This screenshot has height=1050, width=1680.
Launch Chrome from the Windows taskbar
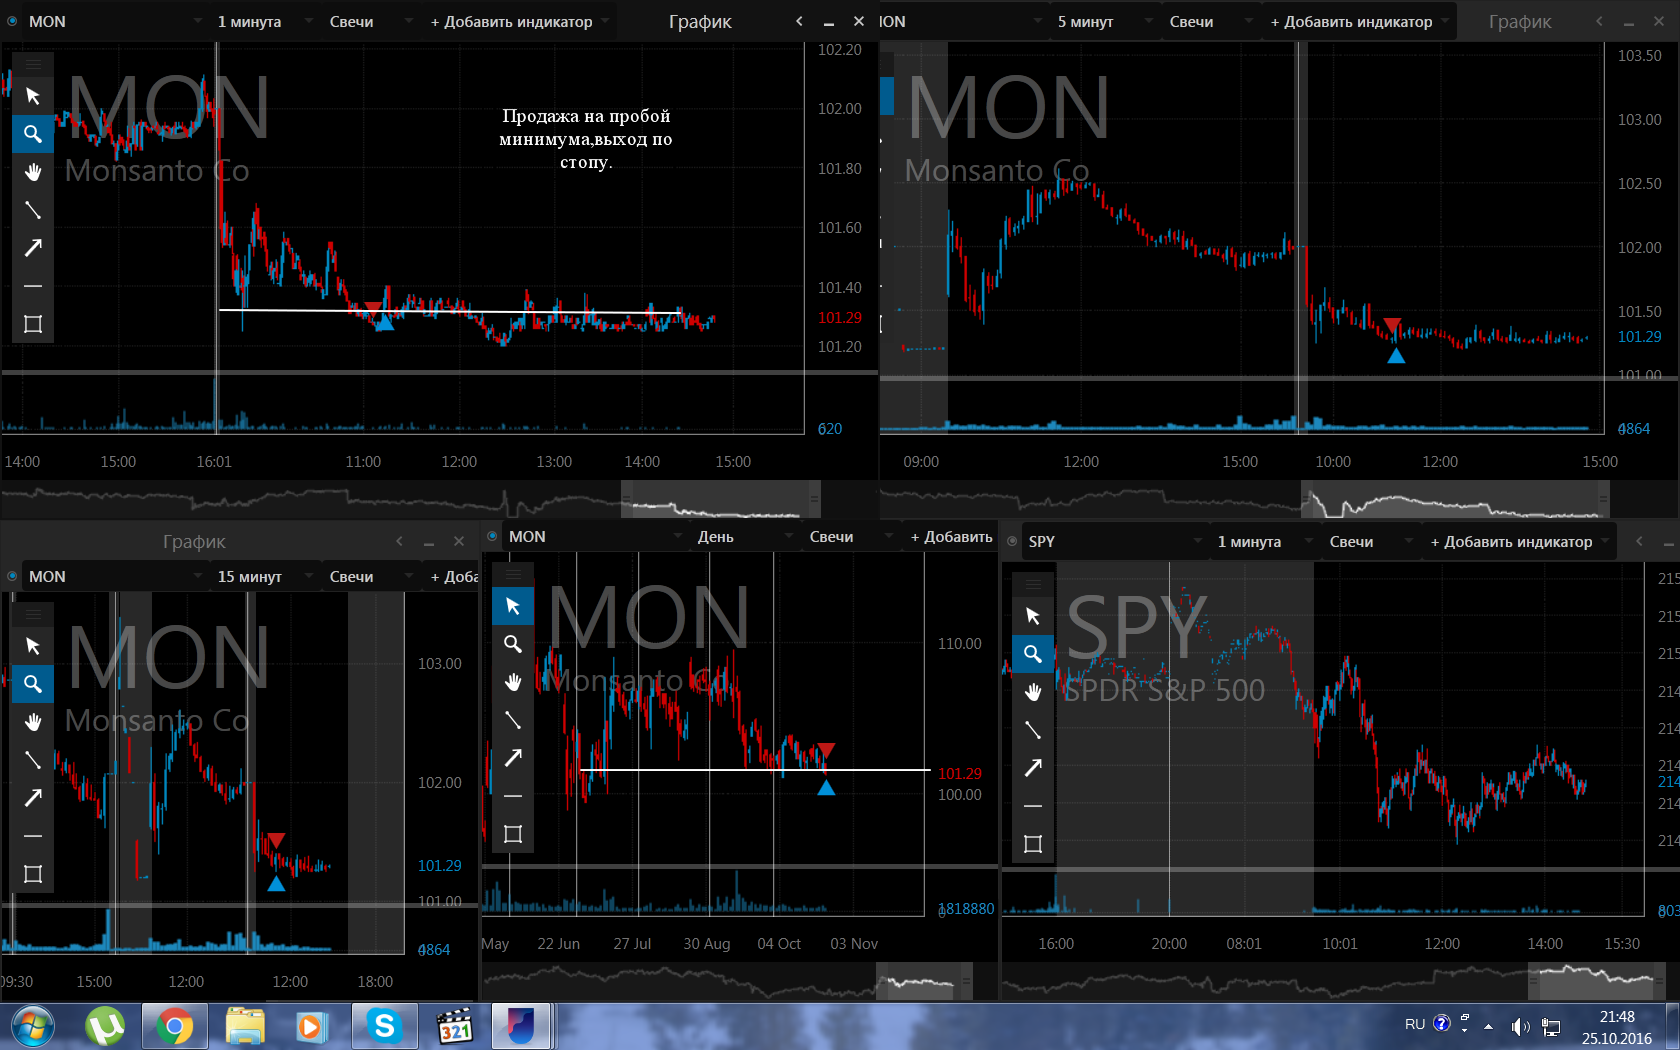pyautogui.click(x=175, y=1026)
